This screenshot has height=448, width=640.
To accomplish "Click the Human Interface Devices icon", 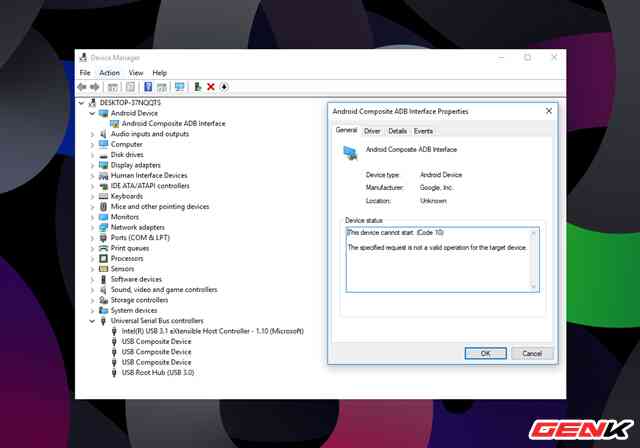I will pyautogui.click(x=104, y=176).
